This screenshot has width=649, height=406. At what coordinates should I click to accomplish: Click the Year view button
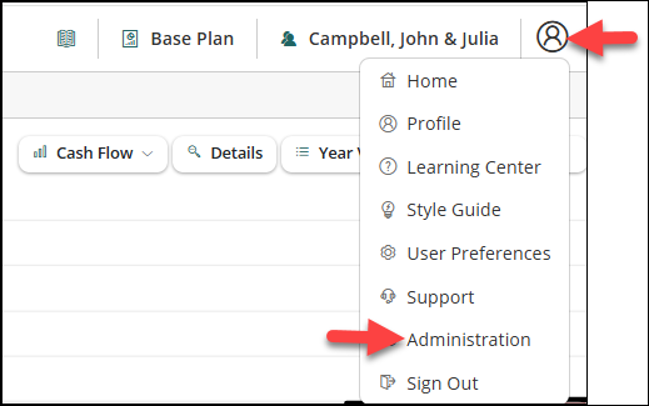coord(321,154)
